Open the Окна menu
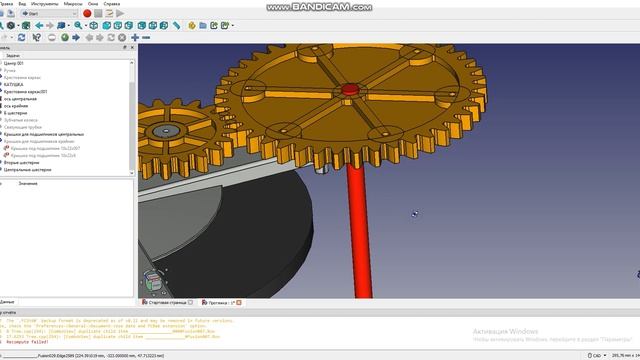Screen dimensions: 640x360 [93, 4]
